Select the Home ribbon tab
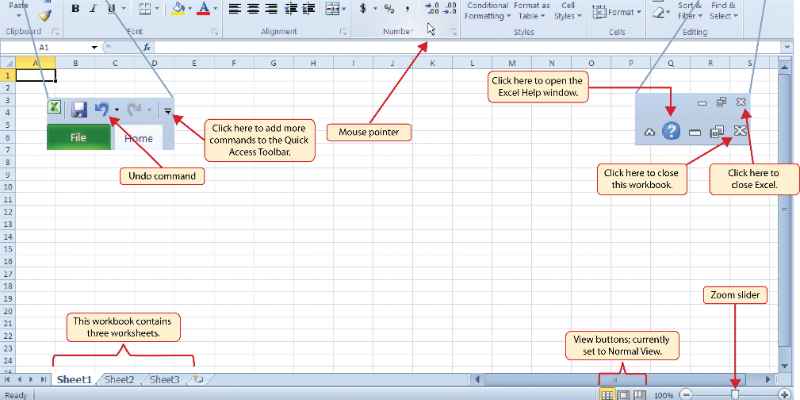800x400 pixels. pos(139,138)
